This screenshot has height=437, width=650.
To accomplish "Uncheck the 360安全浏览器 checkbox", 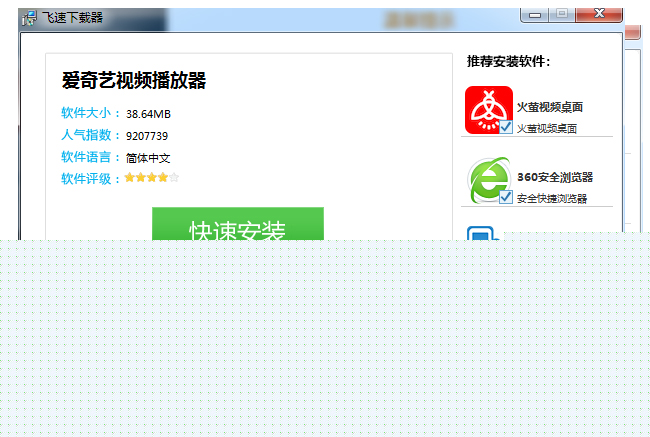I will 505,197.
